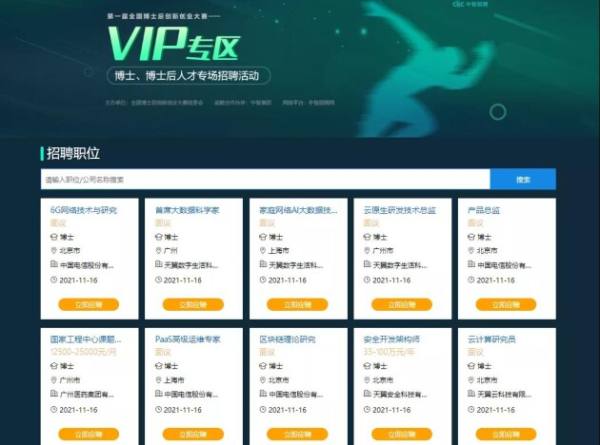Apply now on the 产品总监 card
This screenshot has width=600, height=445.
(506, 305)
